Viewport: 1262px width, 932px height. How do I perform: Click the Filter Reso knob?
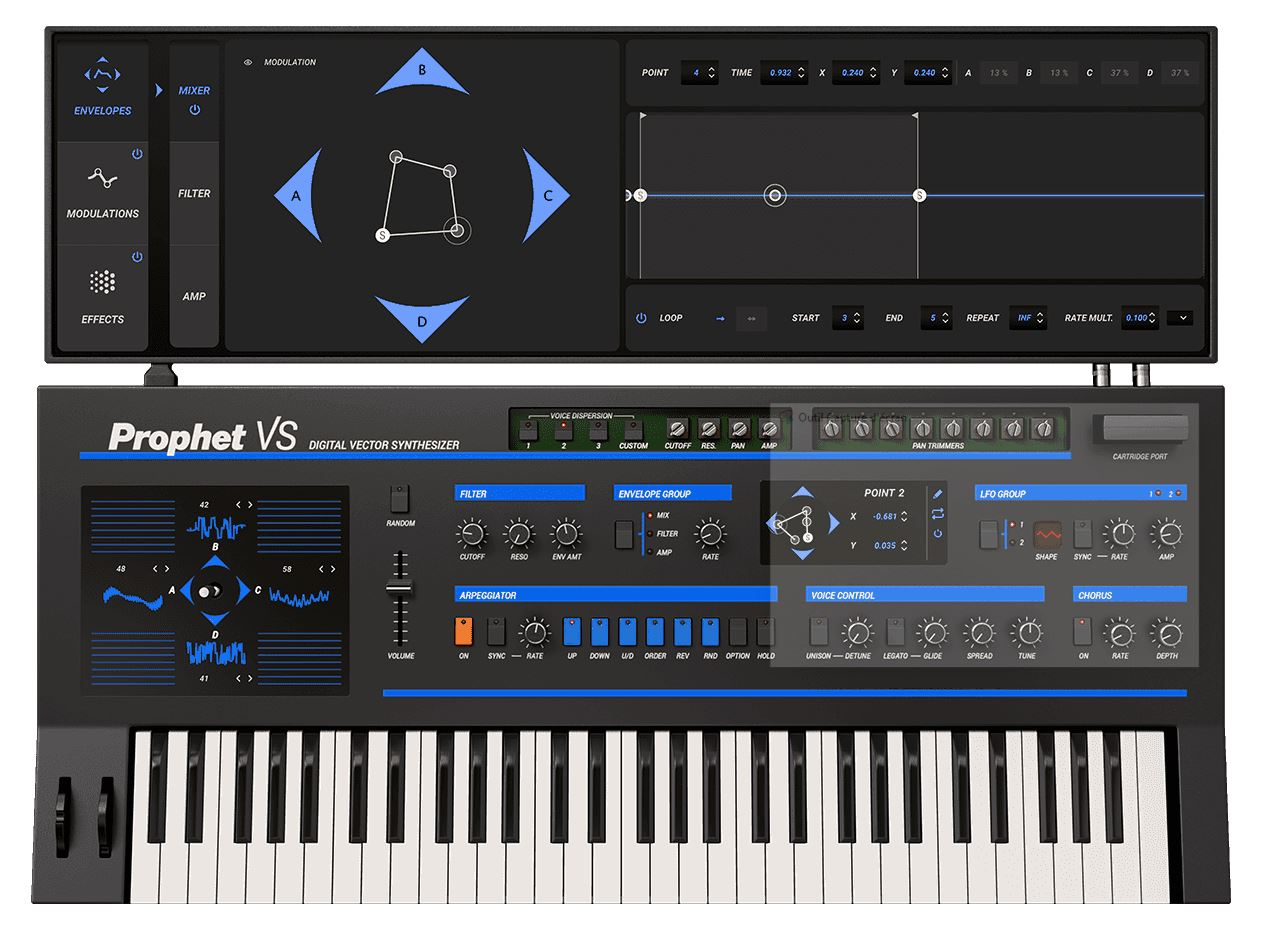(519, 534)
